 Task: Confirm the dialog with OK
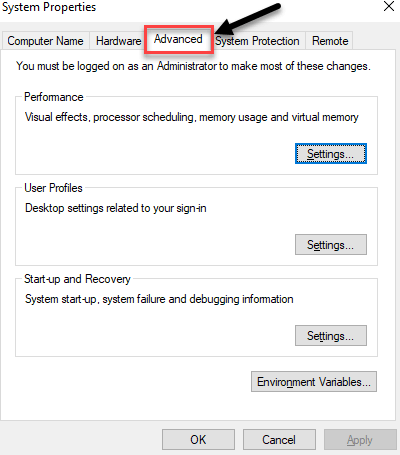(x=198, y=440)
